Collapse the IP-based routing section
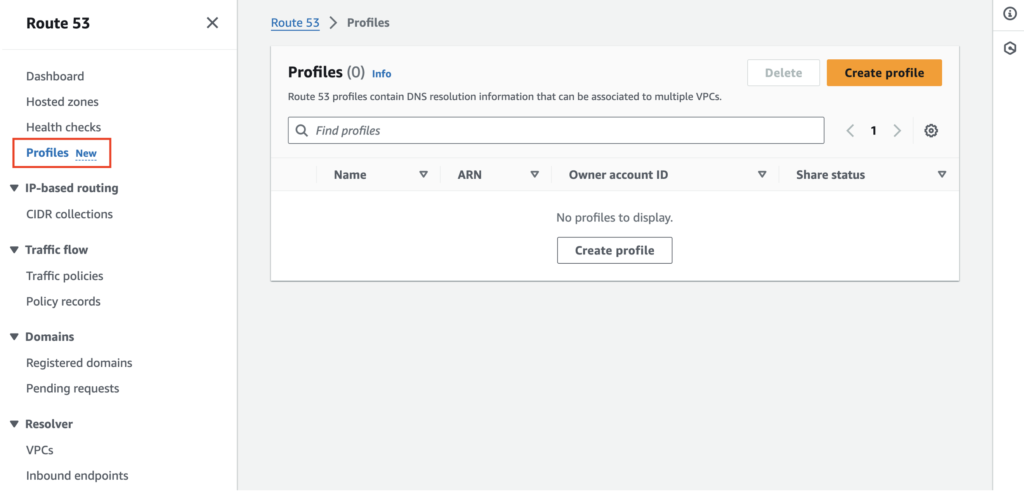The image size is (1024, 491). click(14, 188)
